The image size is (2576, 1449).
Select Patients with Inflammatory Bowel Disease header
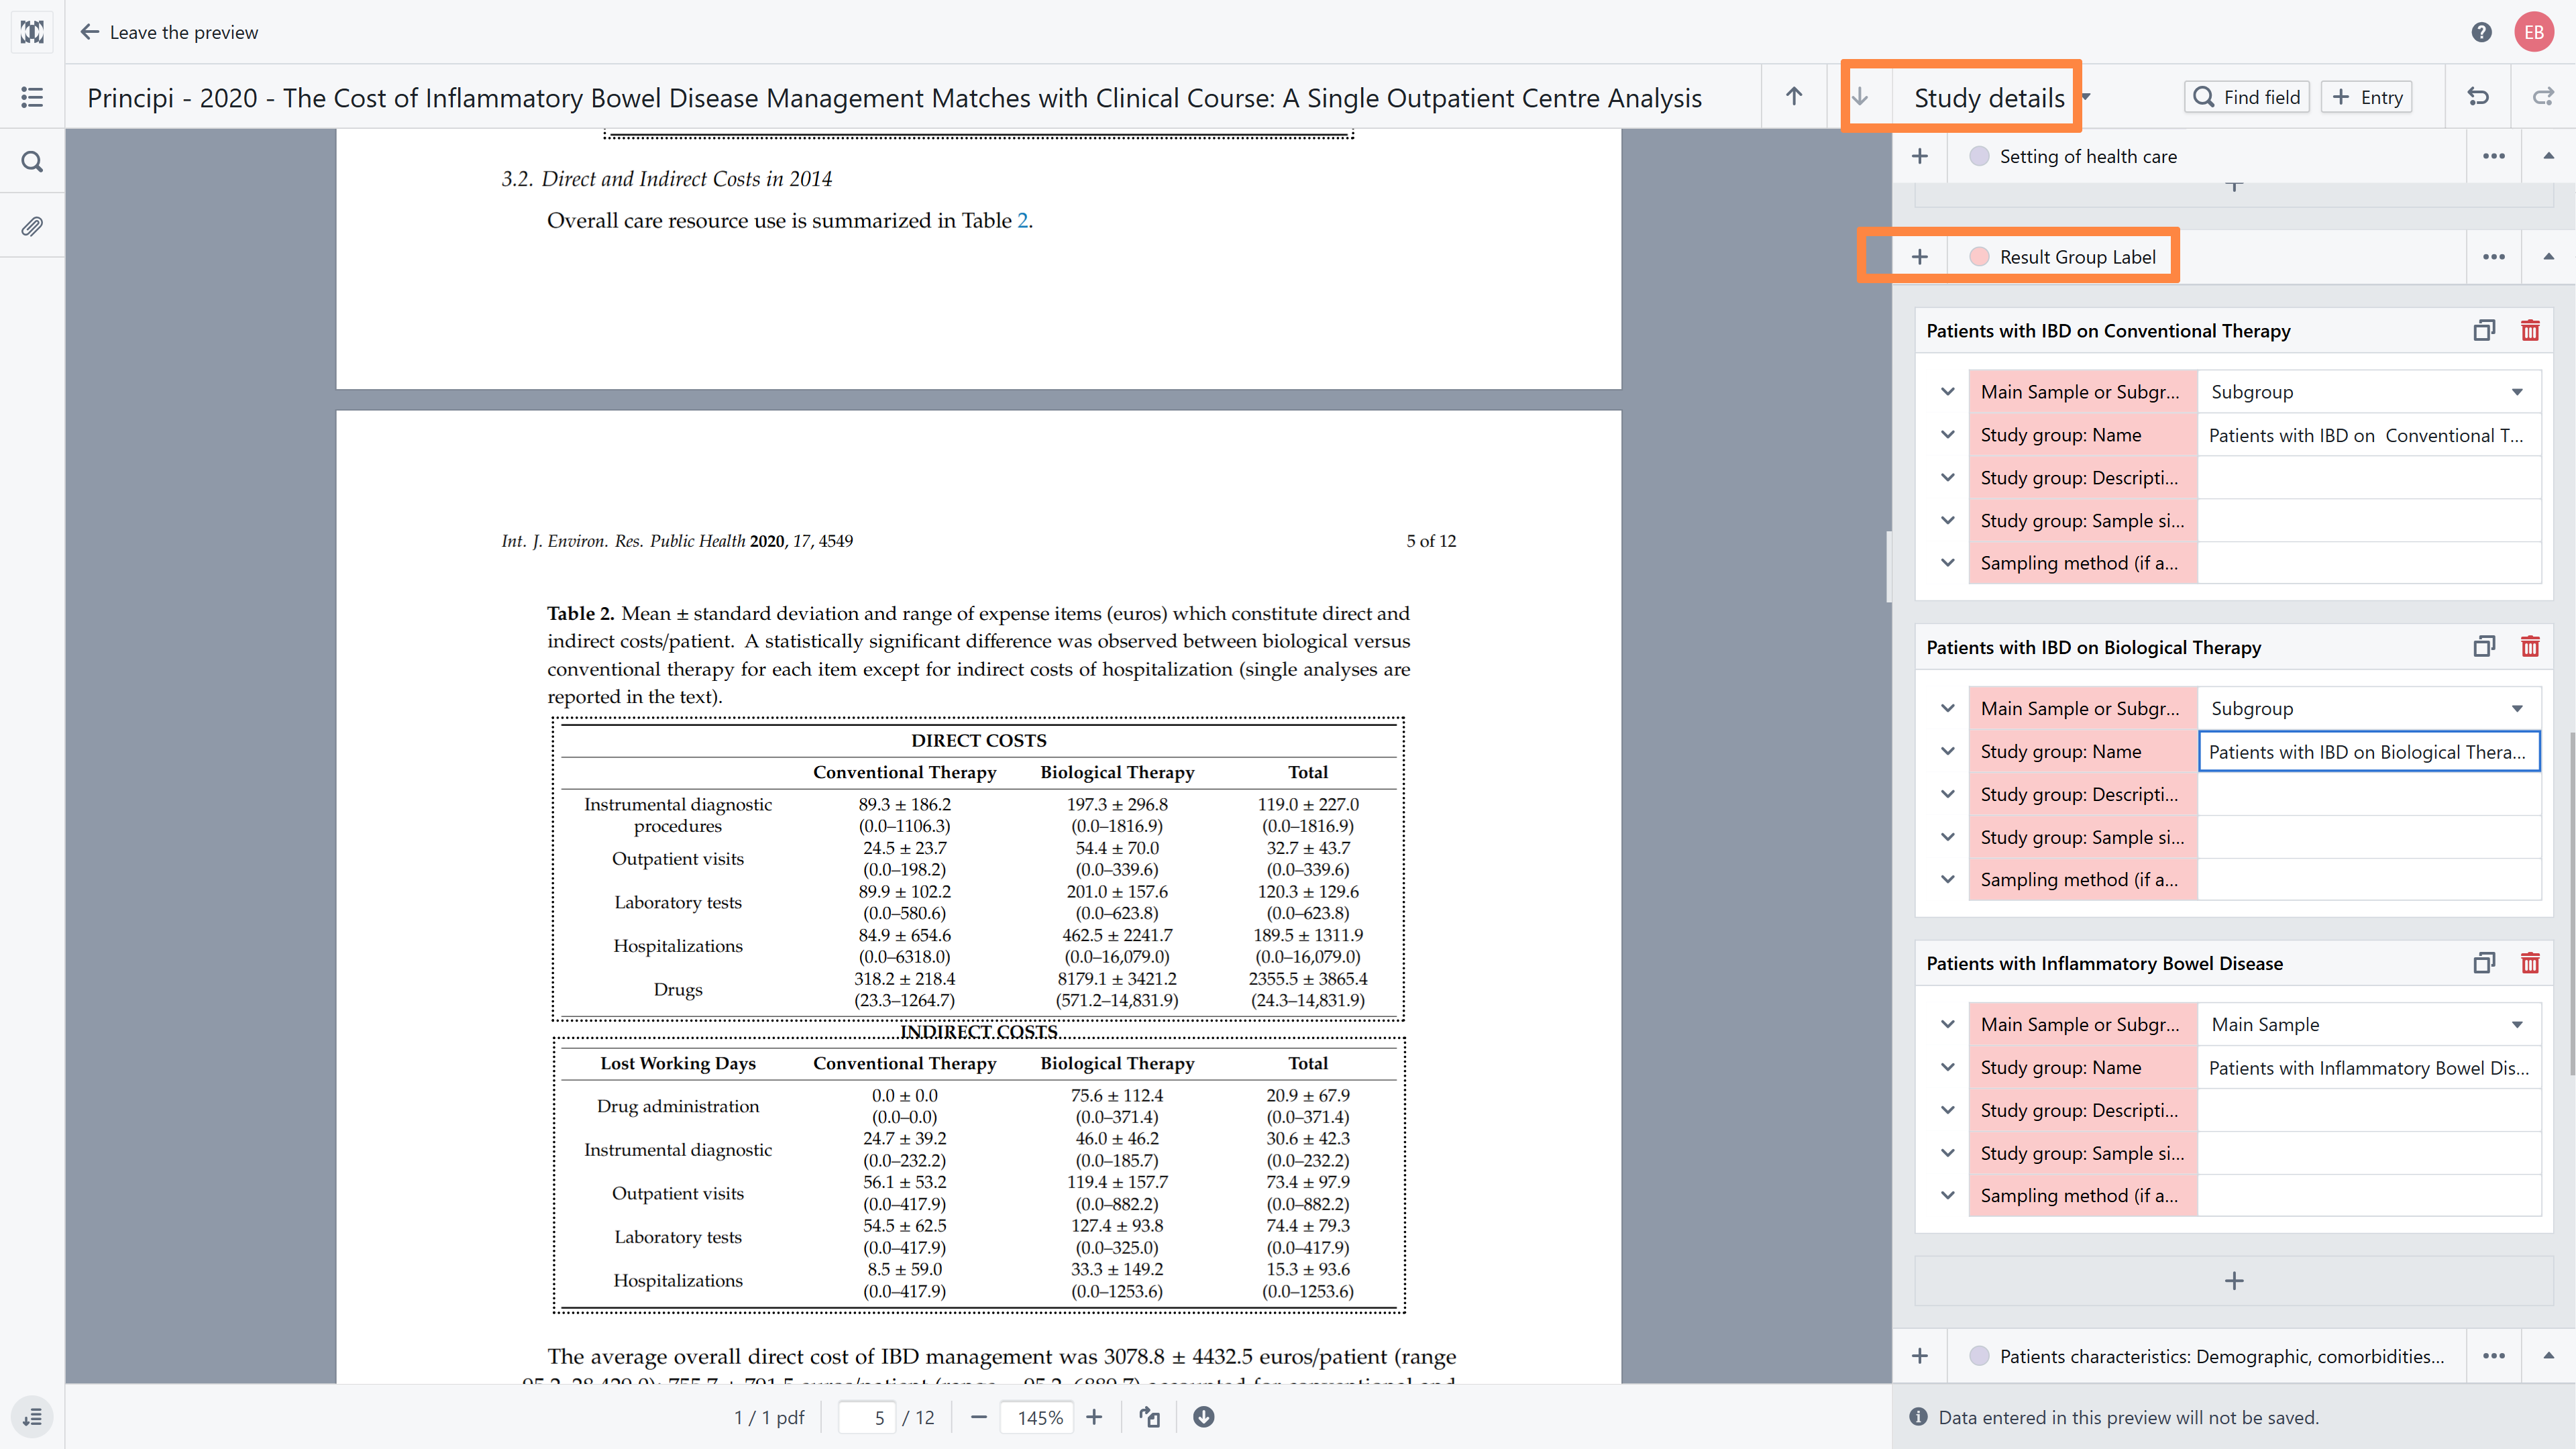coord(2104,963)
